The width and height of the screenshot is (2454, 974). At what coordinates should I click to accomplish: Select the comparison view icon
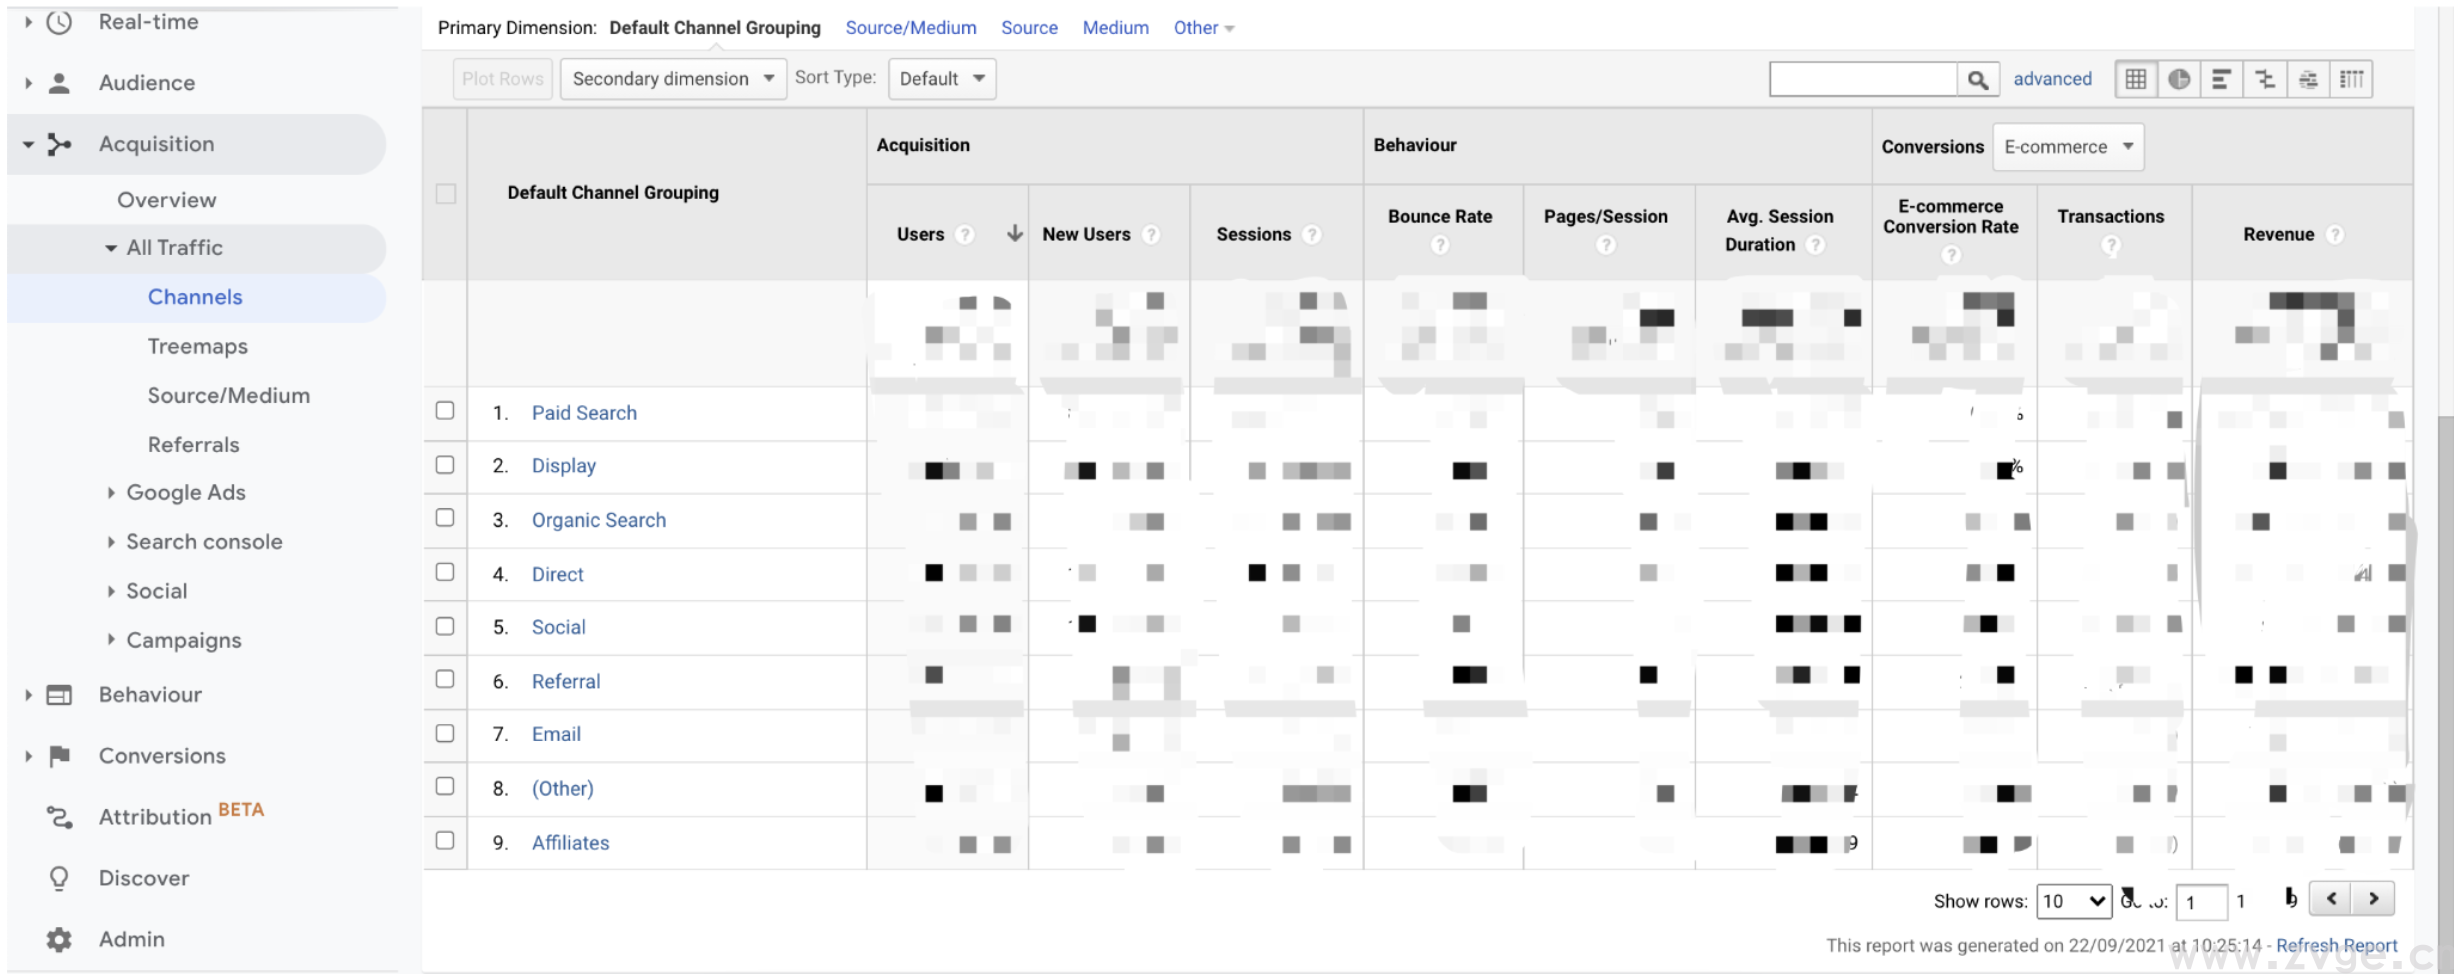2265,79
